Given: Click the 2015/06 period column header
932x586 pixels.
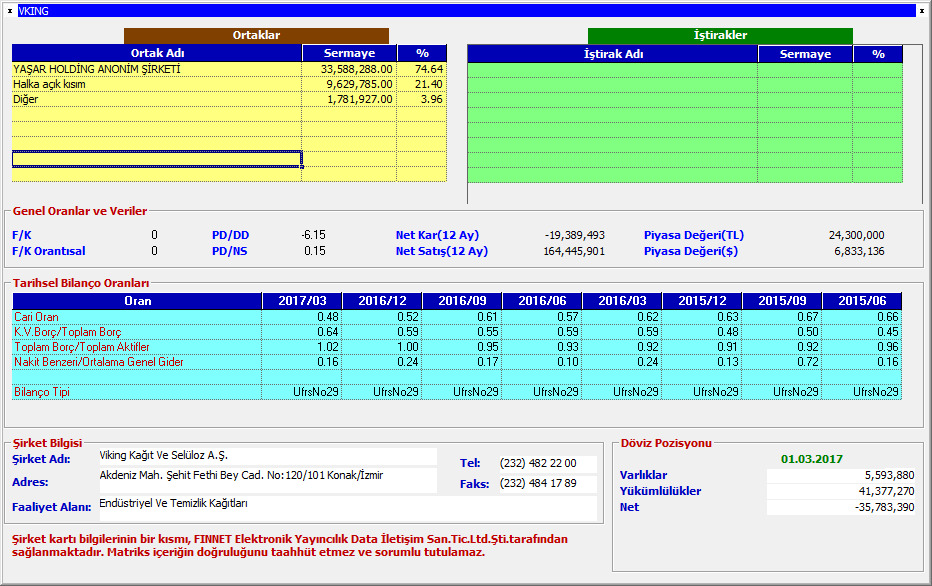Looking at the screenshot, I should (x=862, y=301).
